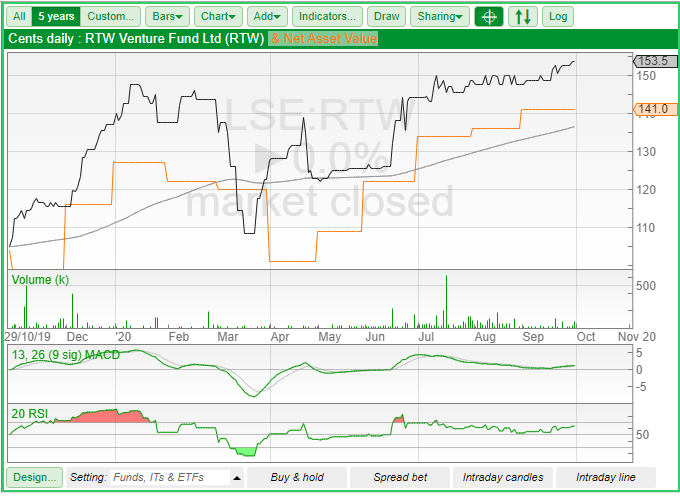Viewport: 680px width, 496px height.
Task: Select the All time range
Action: (x=19, y=16)
